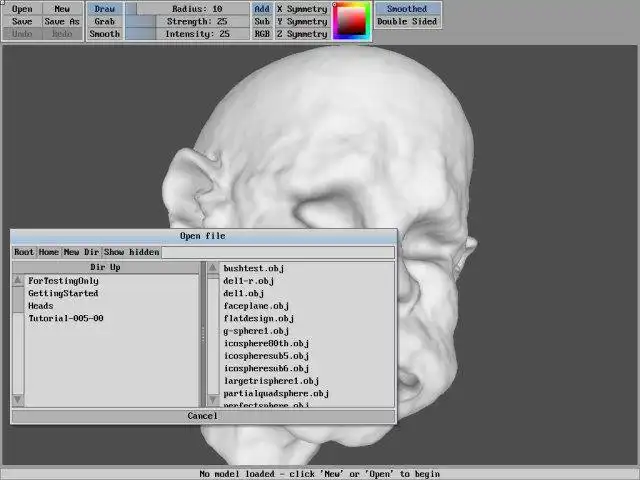
Task: Enable Add mode
Action: point(262,9)
